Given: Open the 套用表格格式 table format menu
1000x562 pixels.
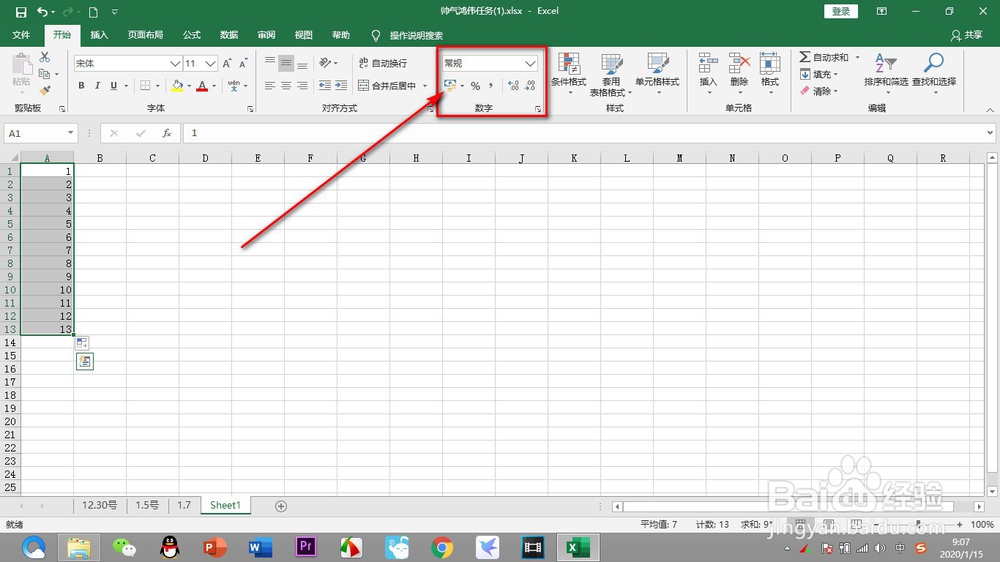Looking at the screenshot, I should (611, 75).
